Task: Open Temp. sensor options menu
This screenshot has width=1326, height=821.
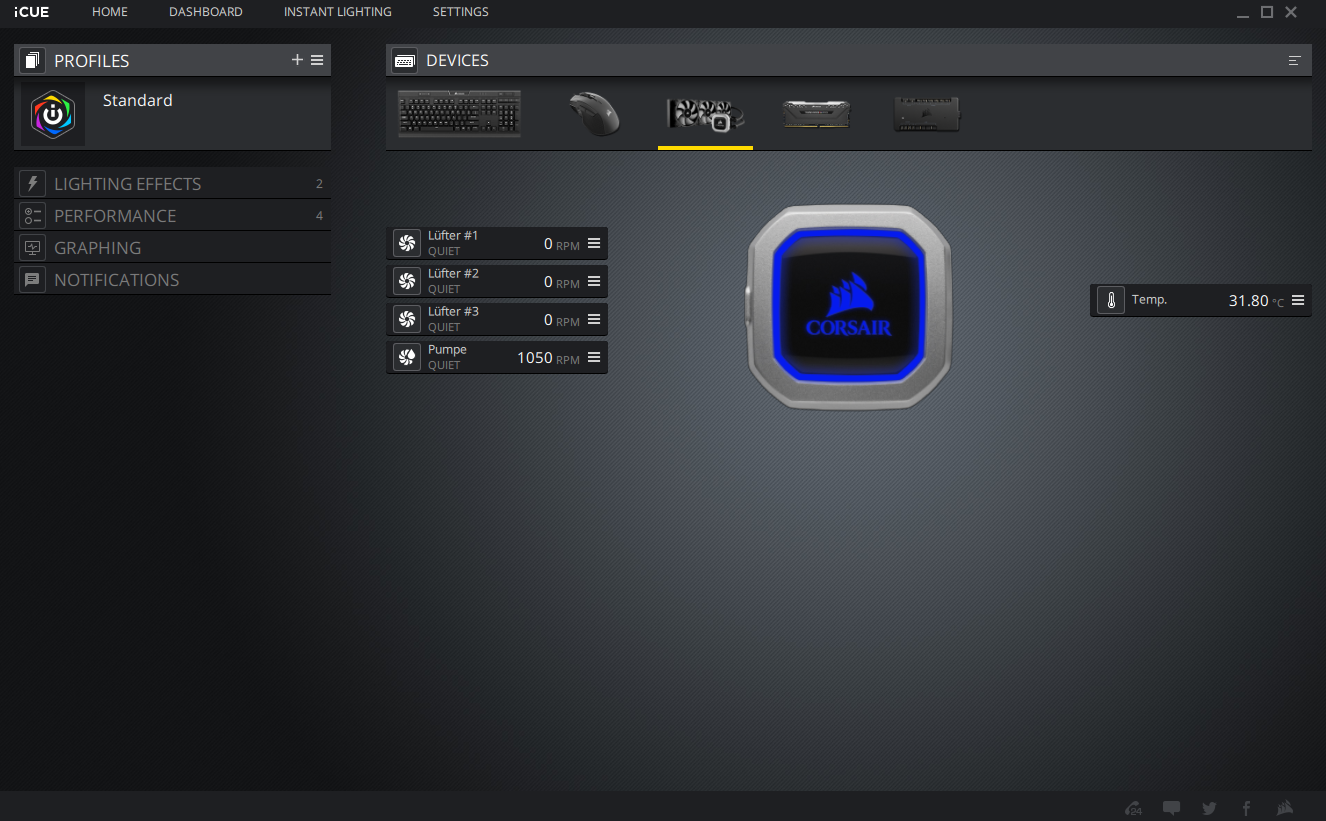Action: click(x=1298, y=300)
